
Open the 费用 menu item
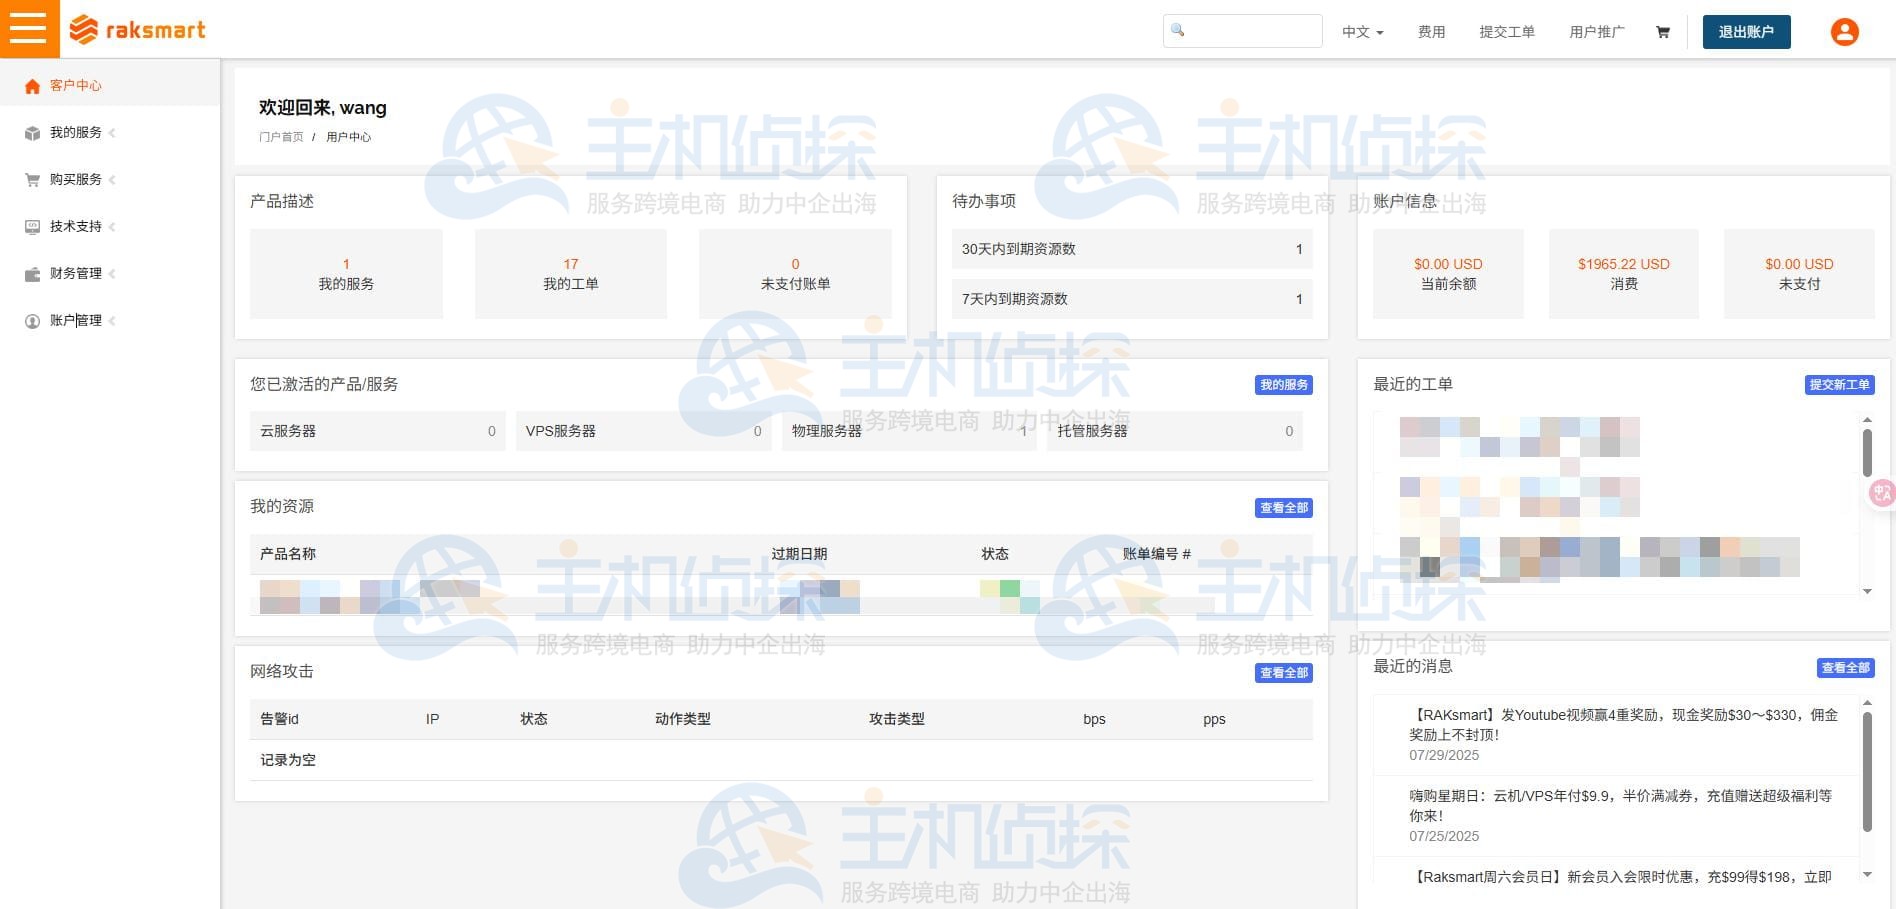[x=1431, y=31]
